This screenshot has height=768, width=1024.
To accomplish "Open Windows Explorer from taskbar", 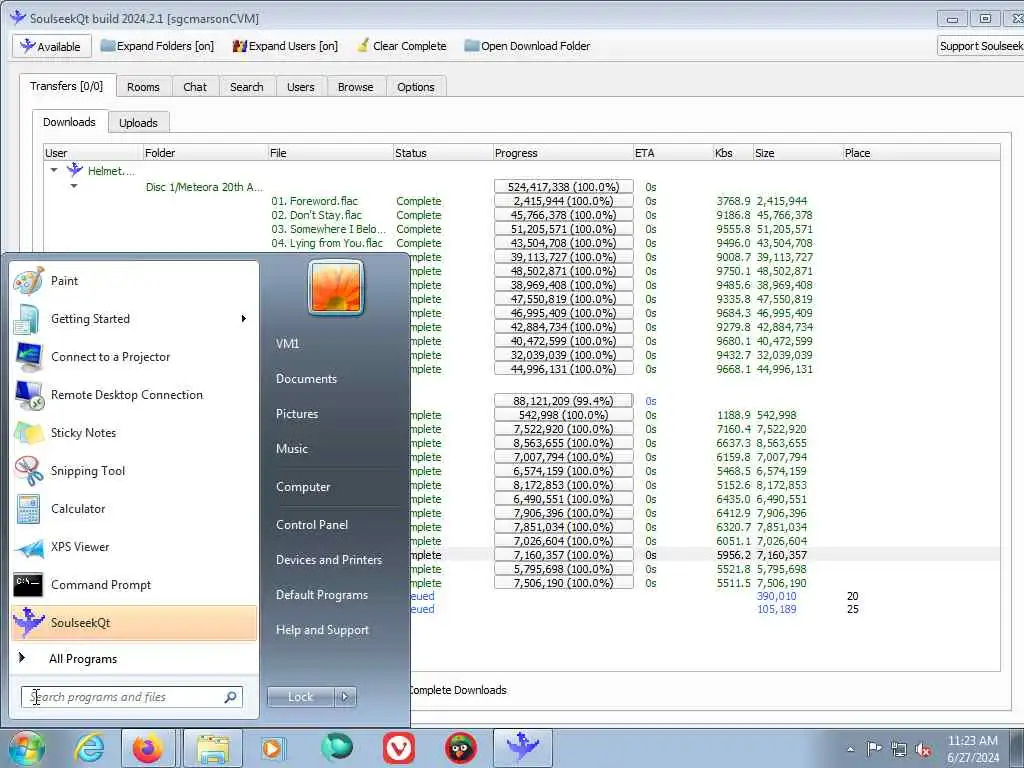I will pyautogui.click(x=212, y=748).
